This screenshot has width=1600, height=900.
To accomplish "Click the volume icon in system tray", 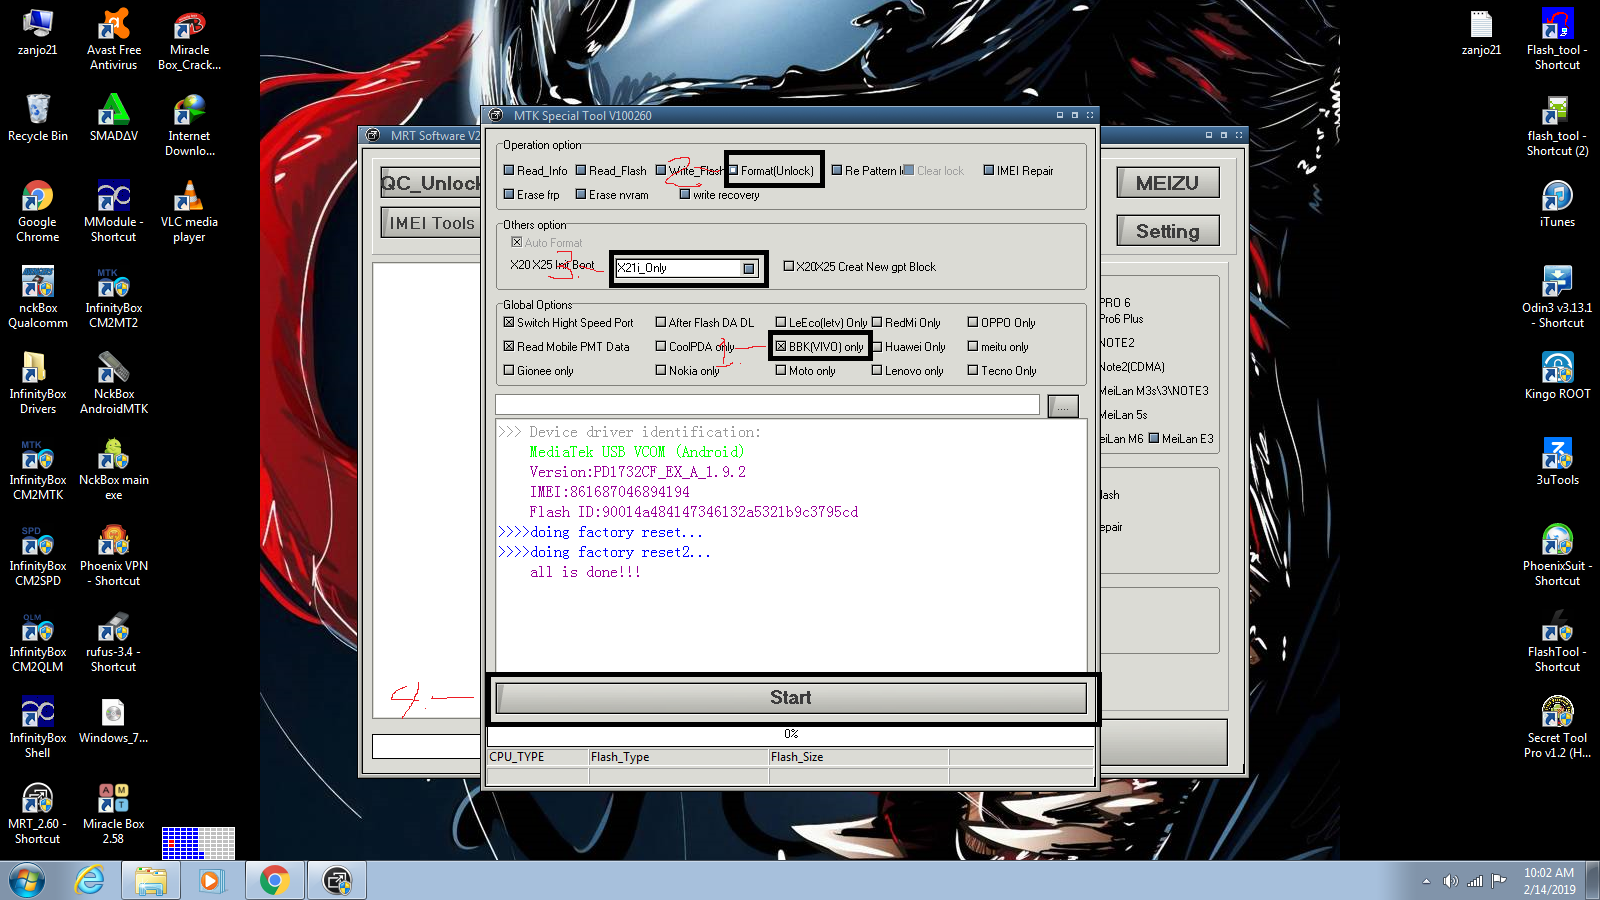I will (1450, 881).
